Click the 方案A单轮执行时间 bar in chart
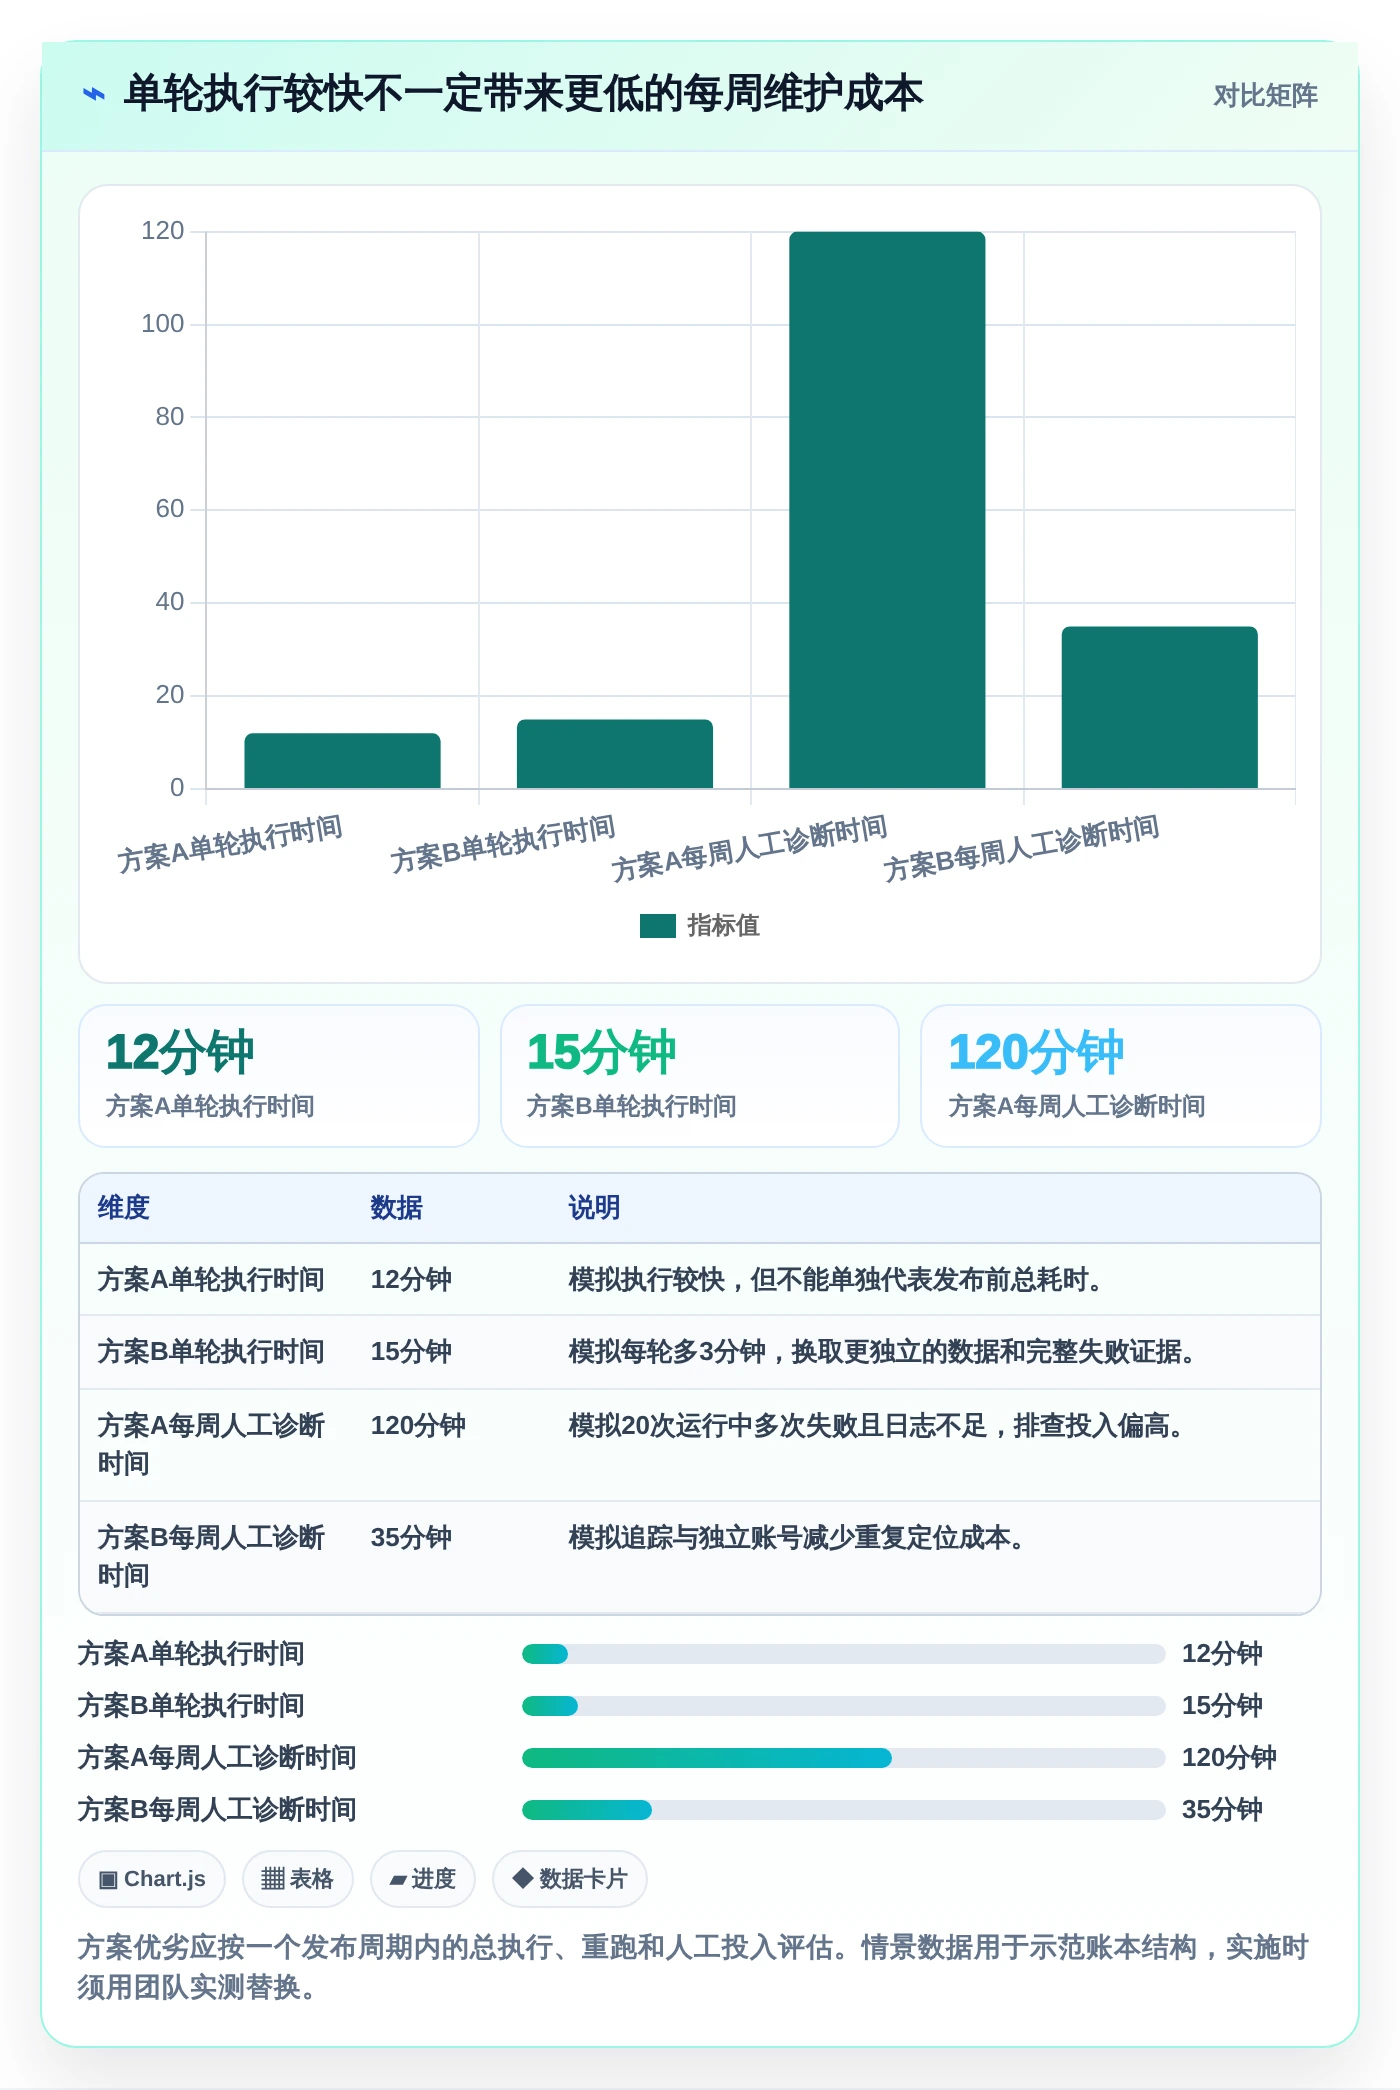 click(342, 761)
